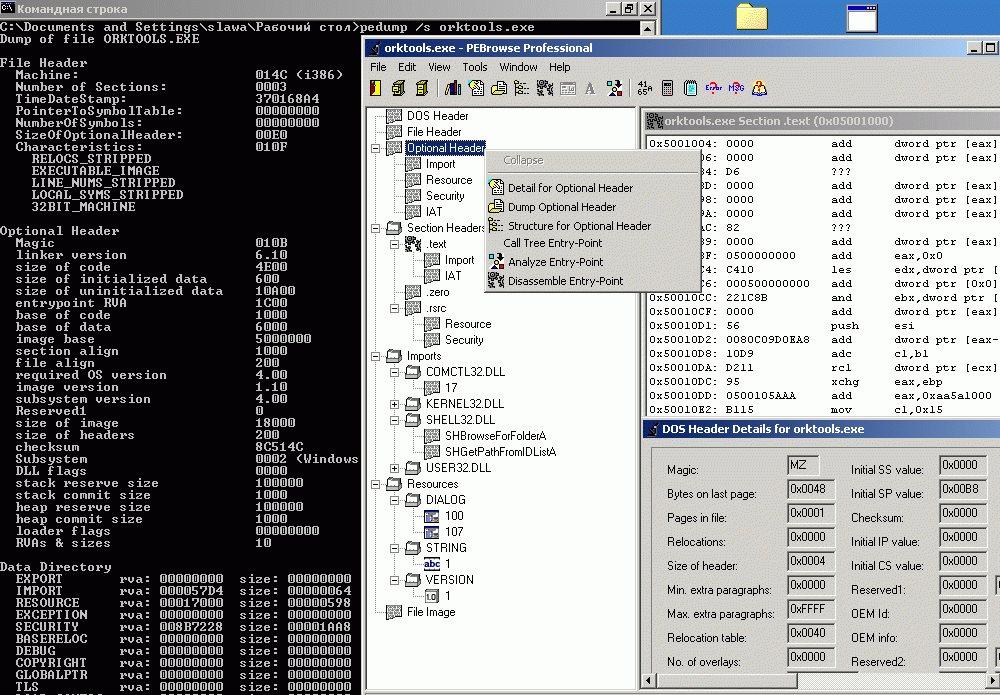Expand the KERNEL32.DLL import node
This screenshot has height=695, width=1000.
pos(395,404)
